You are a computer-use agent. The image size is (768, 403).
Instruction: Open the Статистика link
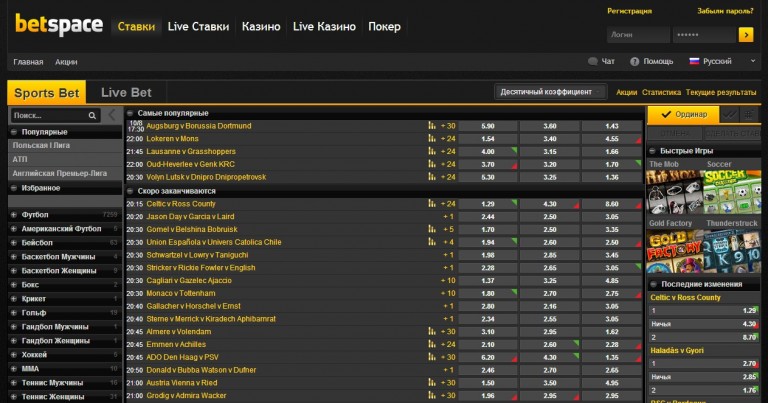661,92
